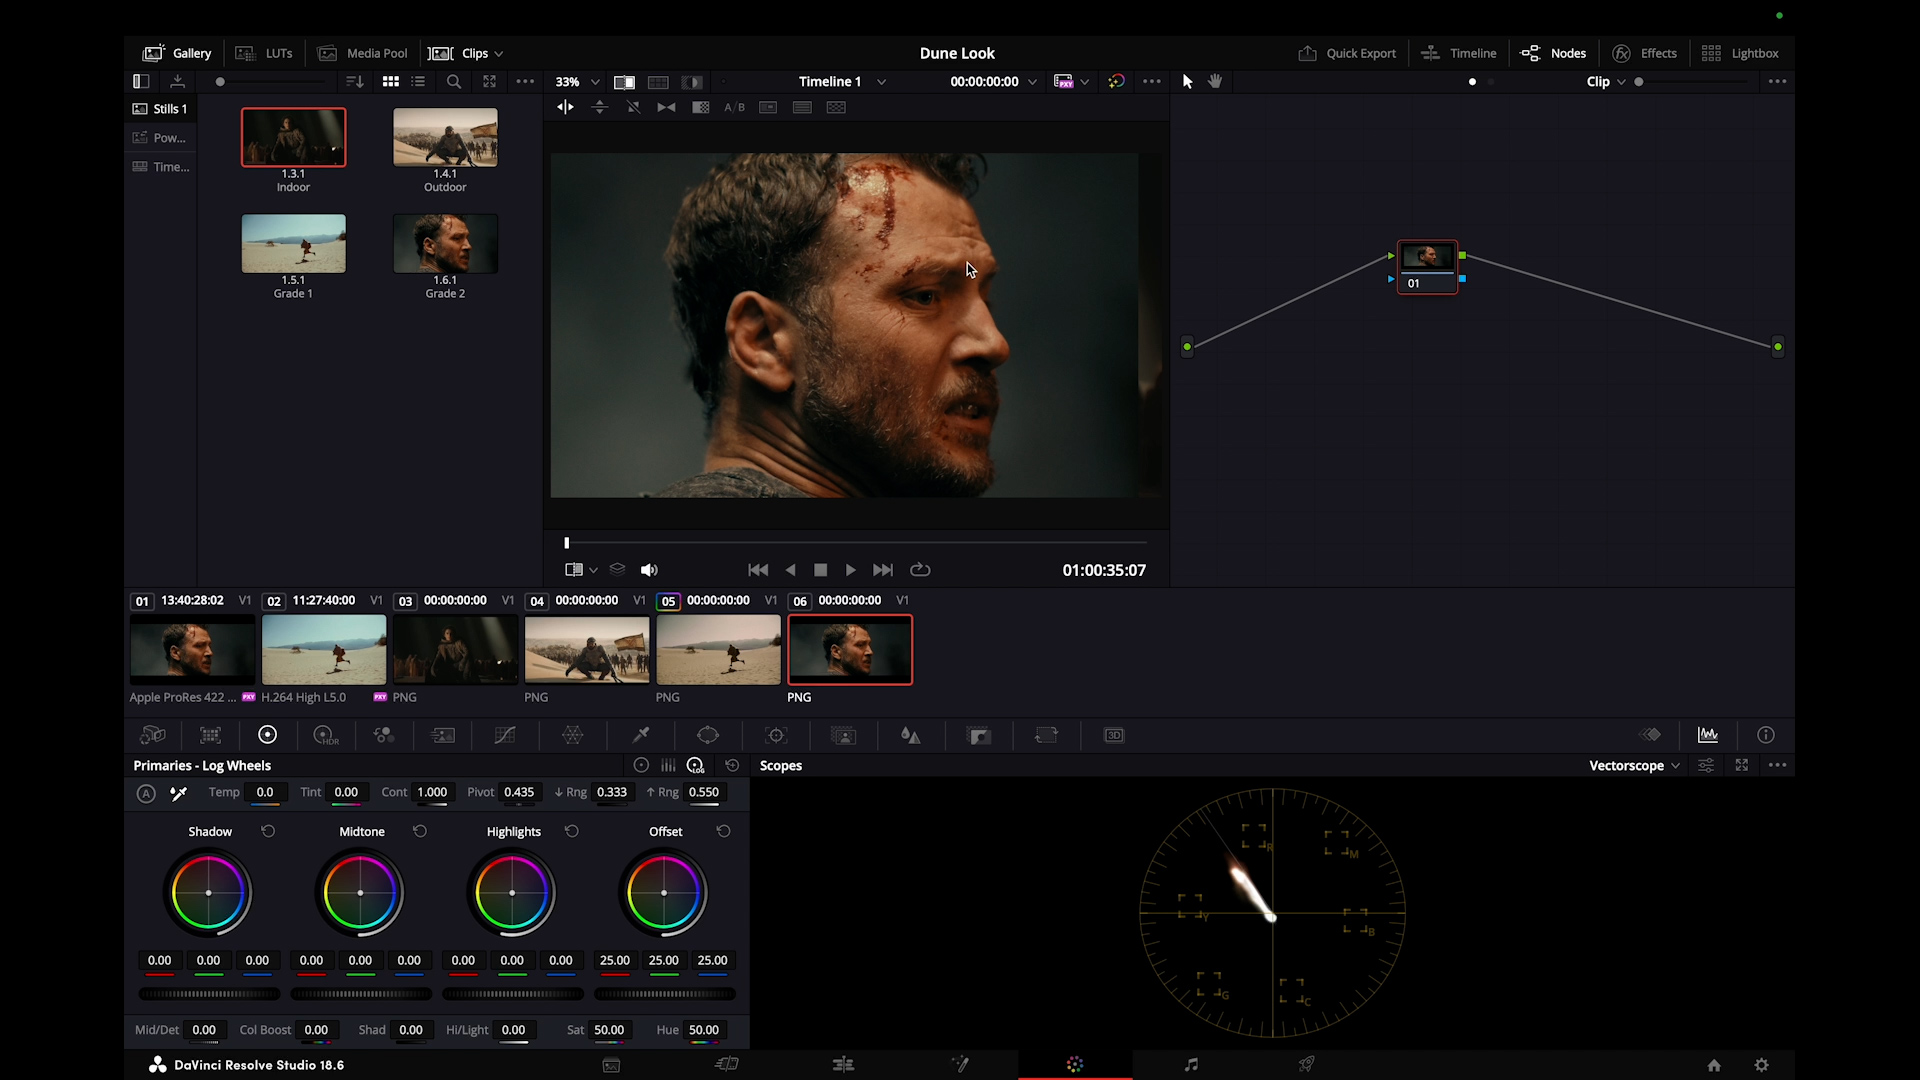Switch to the LUTs panel
The image size is (1920, 1080).
point(265,53)
